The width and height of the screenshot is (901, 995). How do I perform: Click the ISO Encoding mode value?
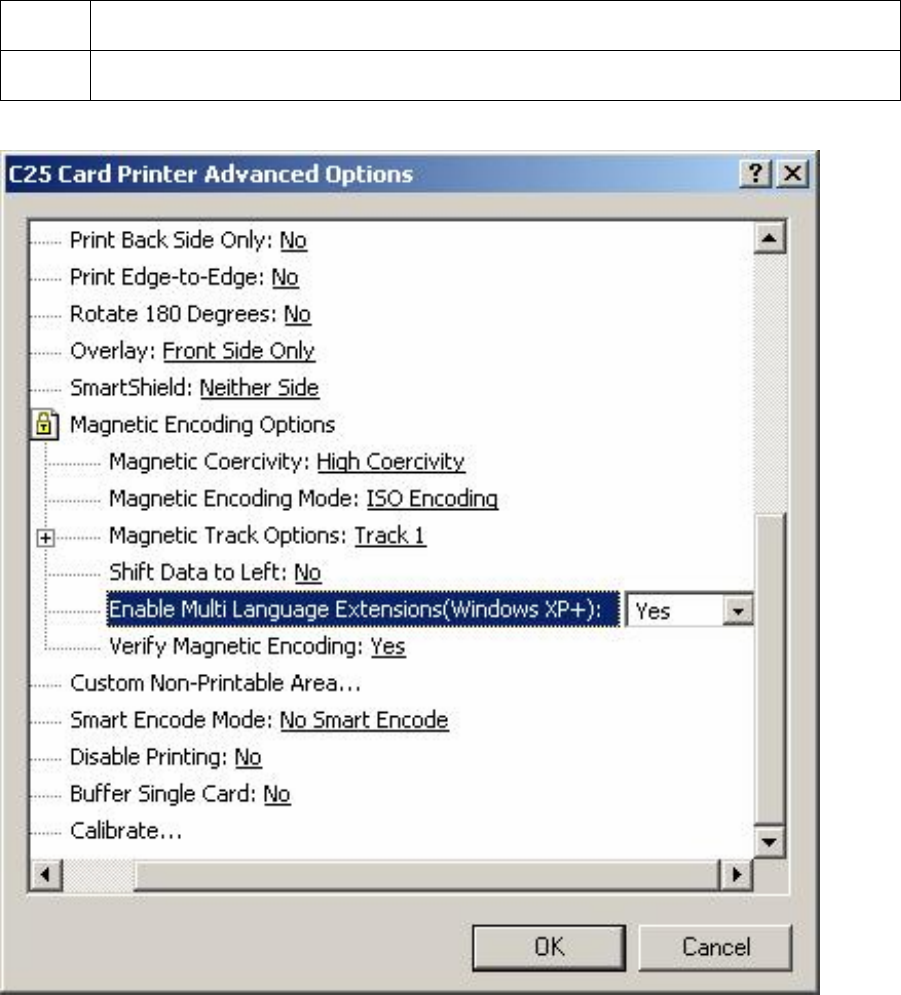pyautogui.click(x=432, y=498)
